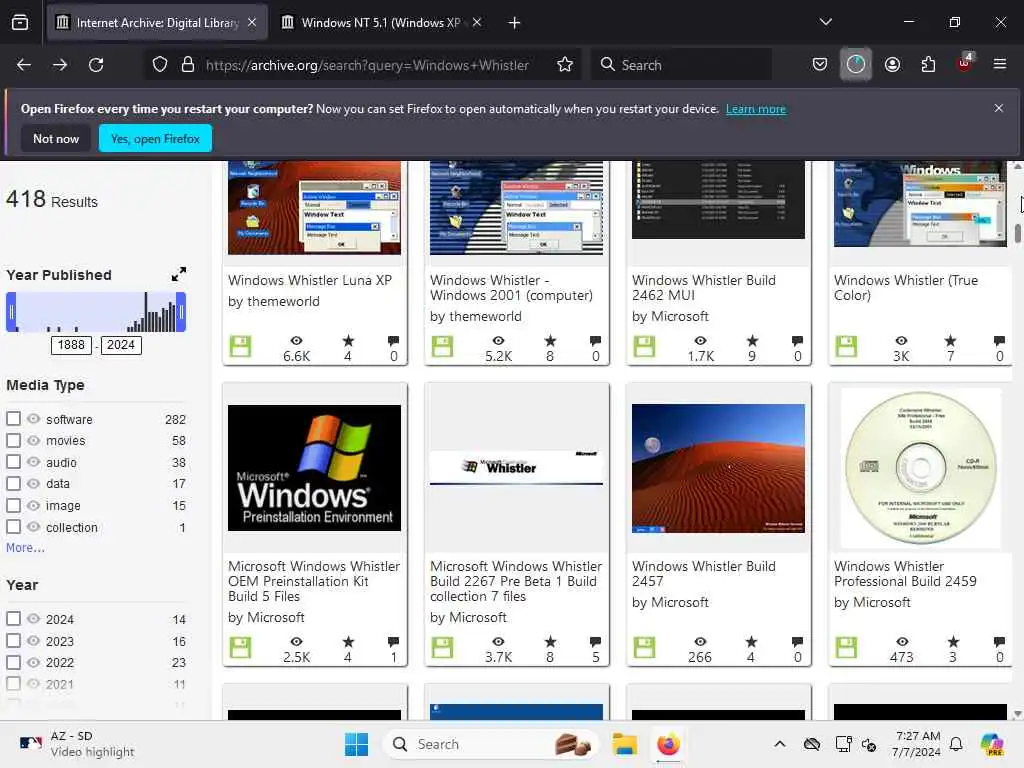Click views eye icon on Professional Build 2459
The width and height of the screenshot is (1024, 768).
pyautogui.click(x=902, y=641)
